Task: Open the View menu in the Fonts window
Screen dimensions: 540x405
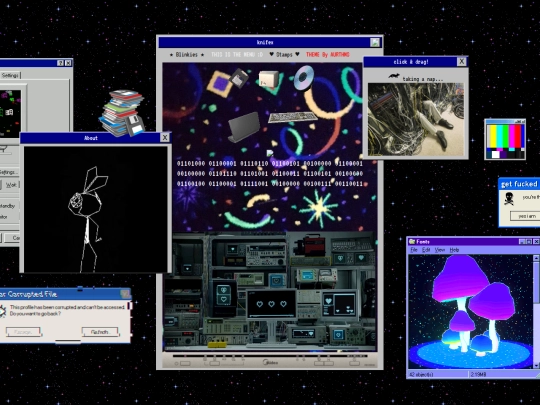Action: pyautogui.click(x=440, y=250)
